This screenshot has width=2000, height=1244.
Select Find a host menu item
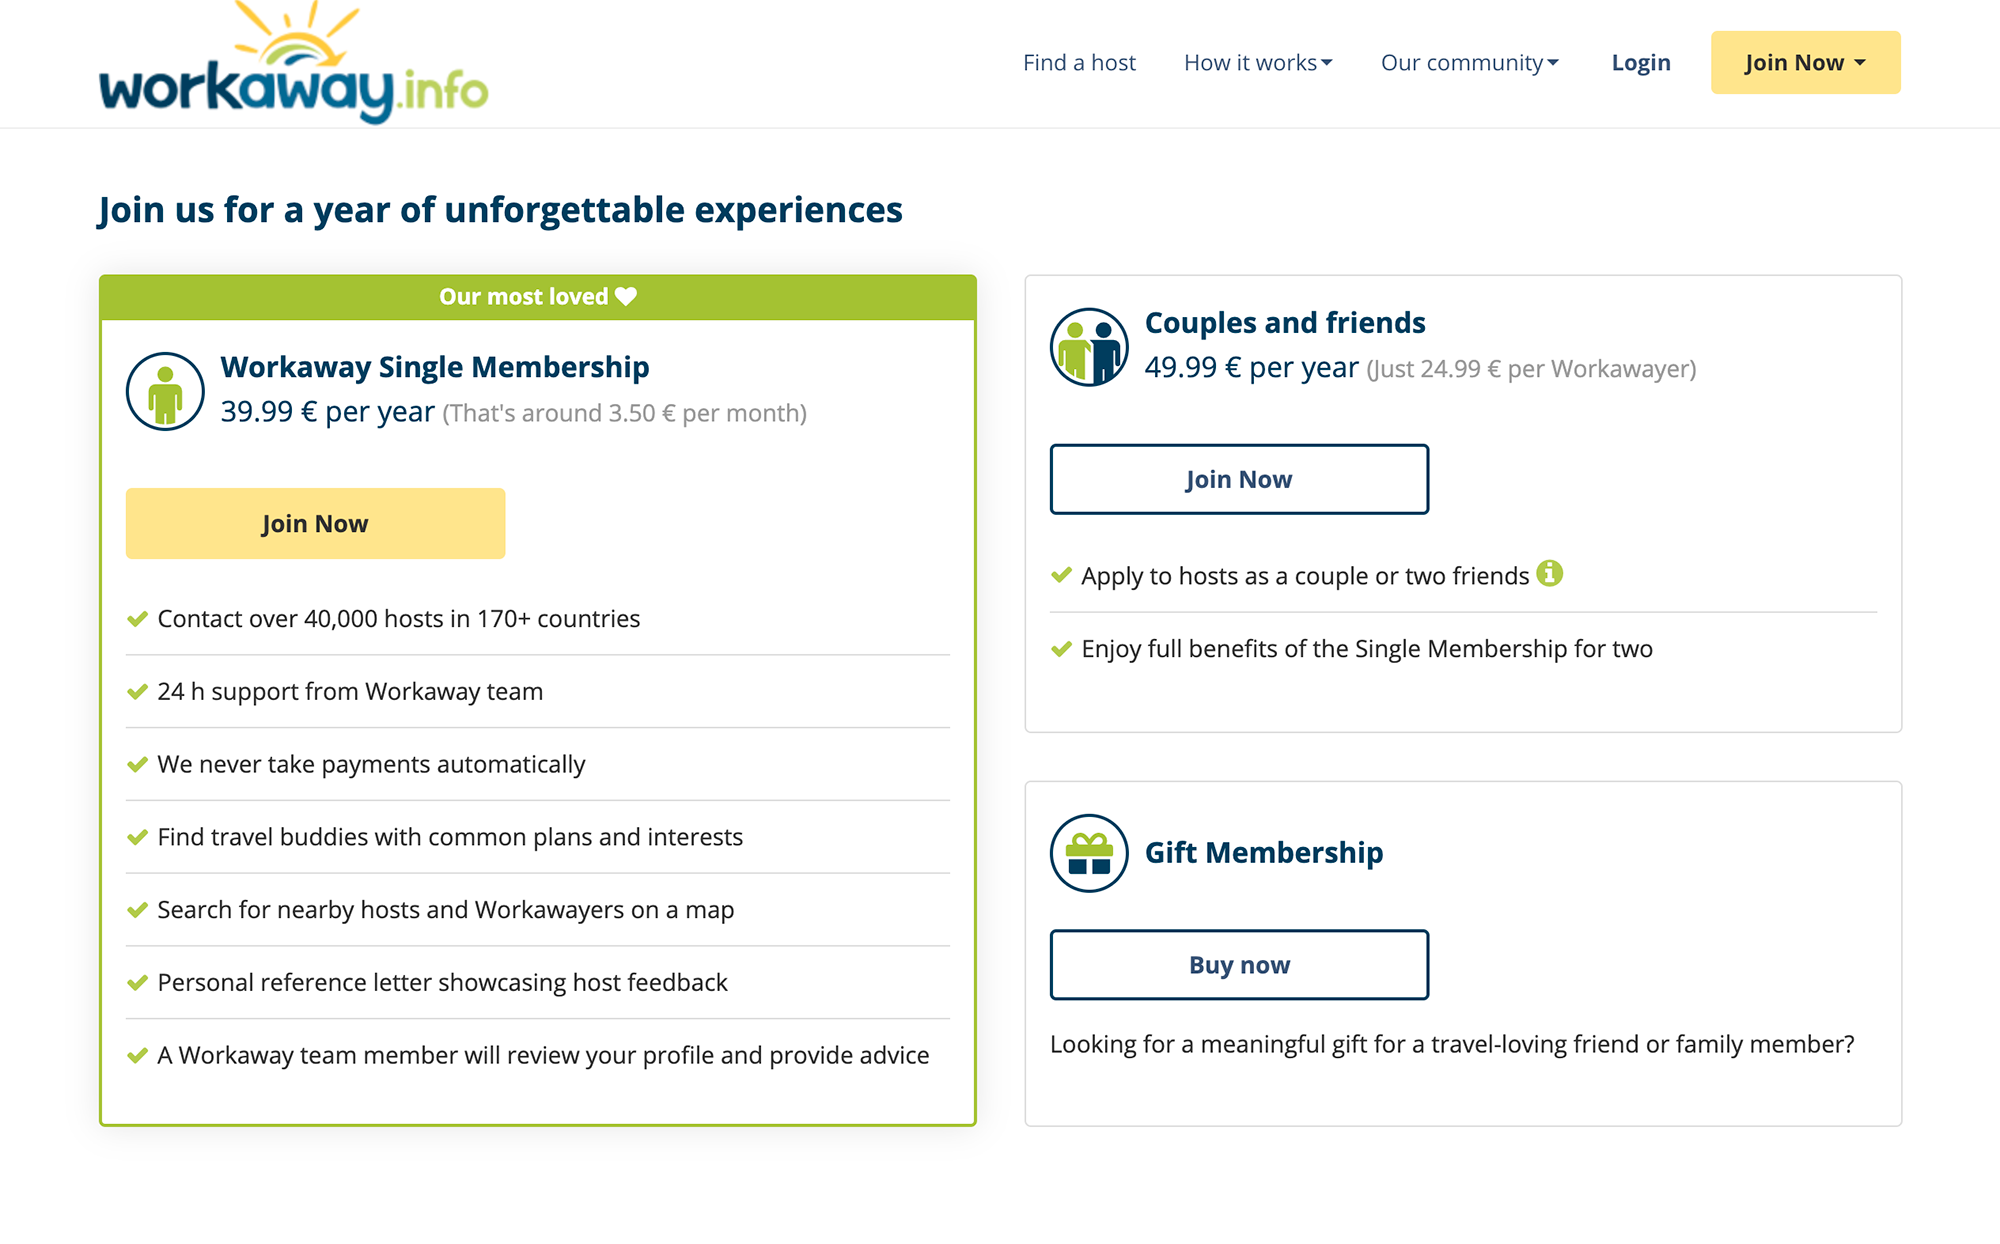(x=1079, y=62)
